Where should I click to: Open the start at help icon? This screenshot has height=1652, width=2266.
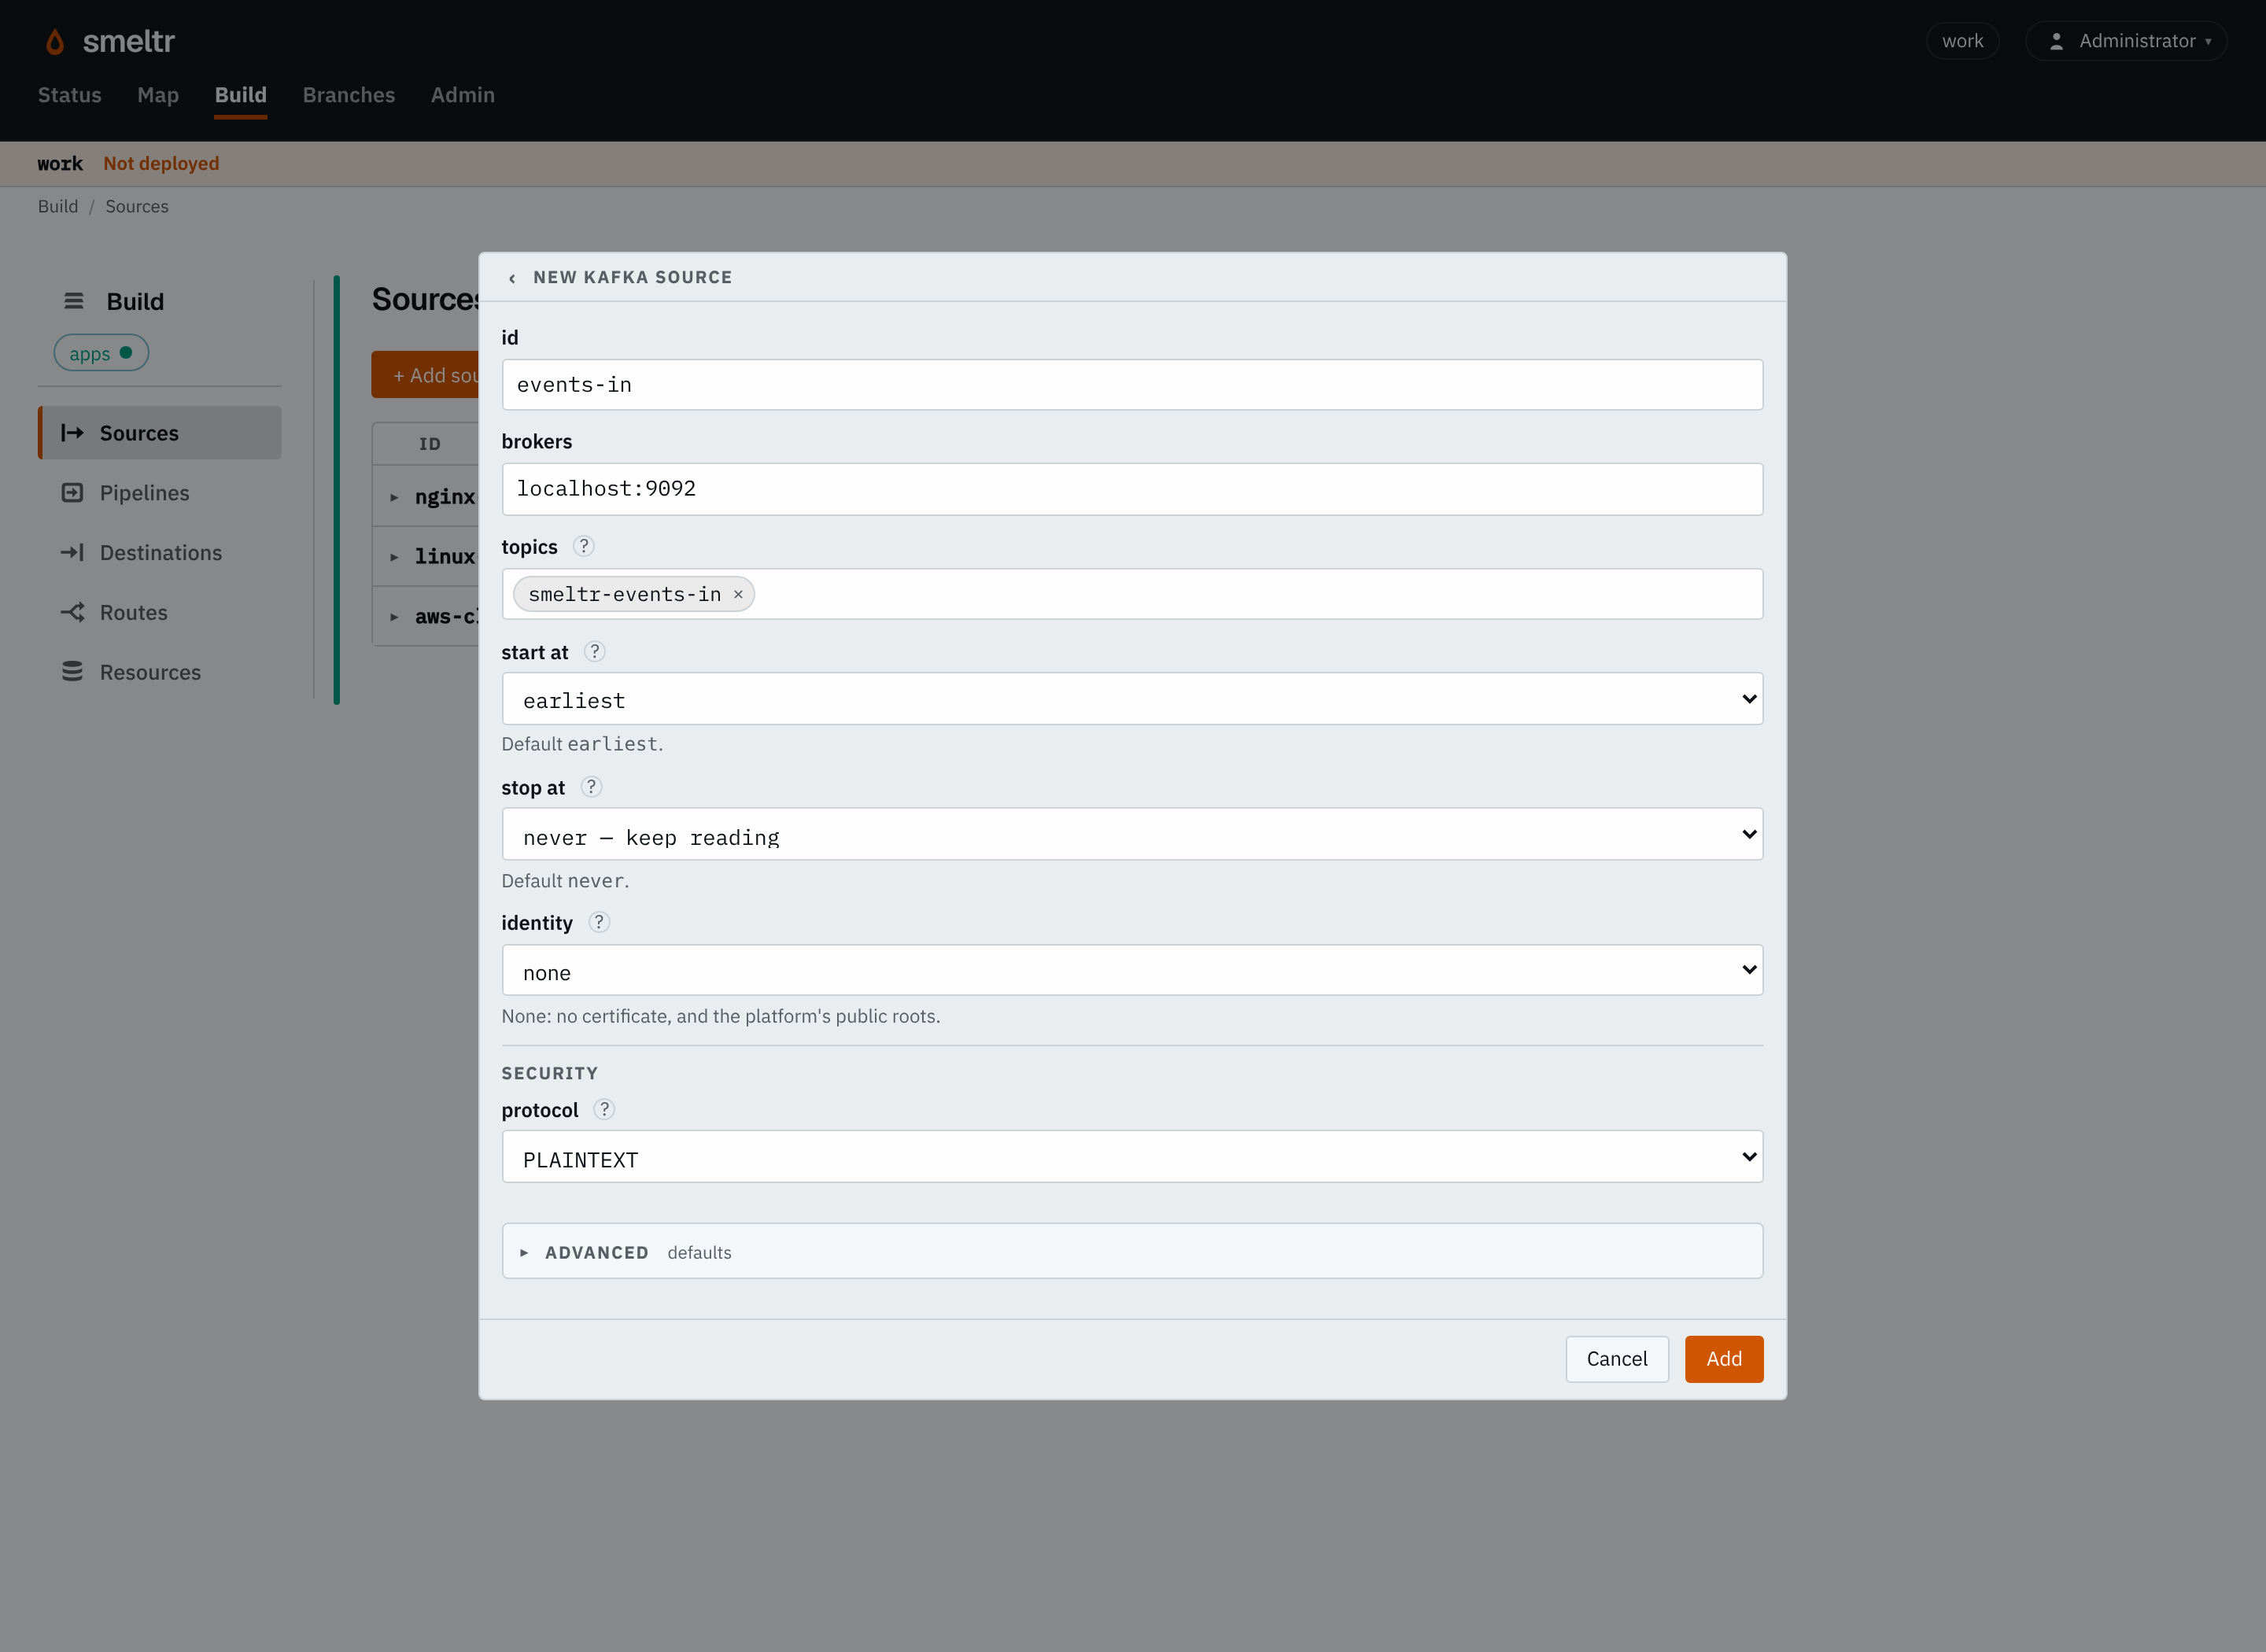tap(595, 651)
